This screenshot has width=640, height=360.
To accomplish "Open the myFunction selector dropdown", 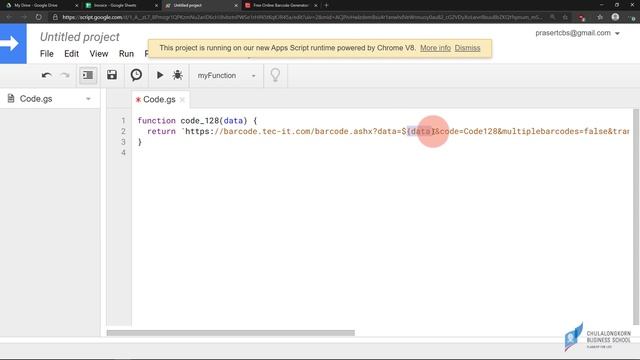I will 226,76.
